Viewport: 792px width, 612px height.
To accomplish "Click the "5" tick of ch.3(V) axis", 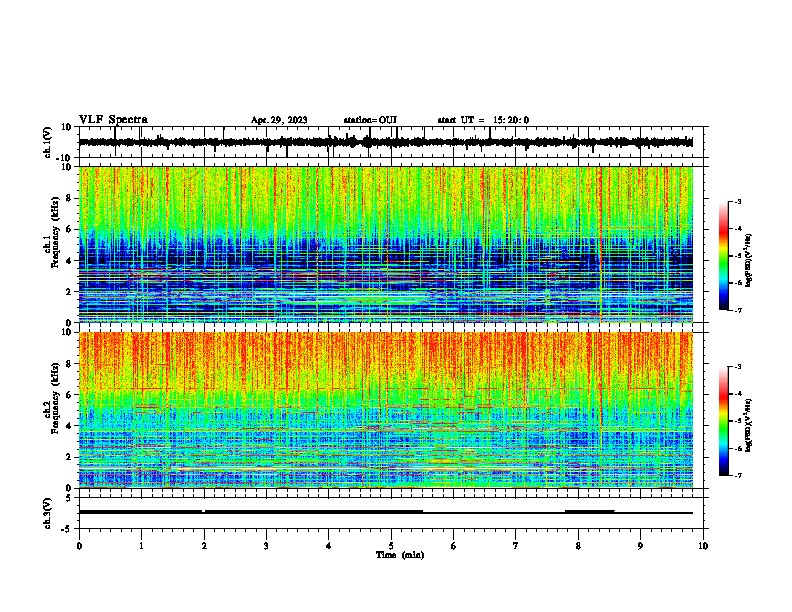I will [x=69, y=498].
